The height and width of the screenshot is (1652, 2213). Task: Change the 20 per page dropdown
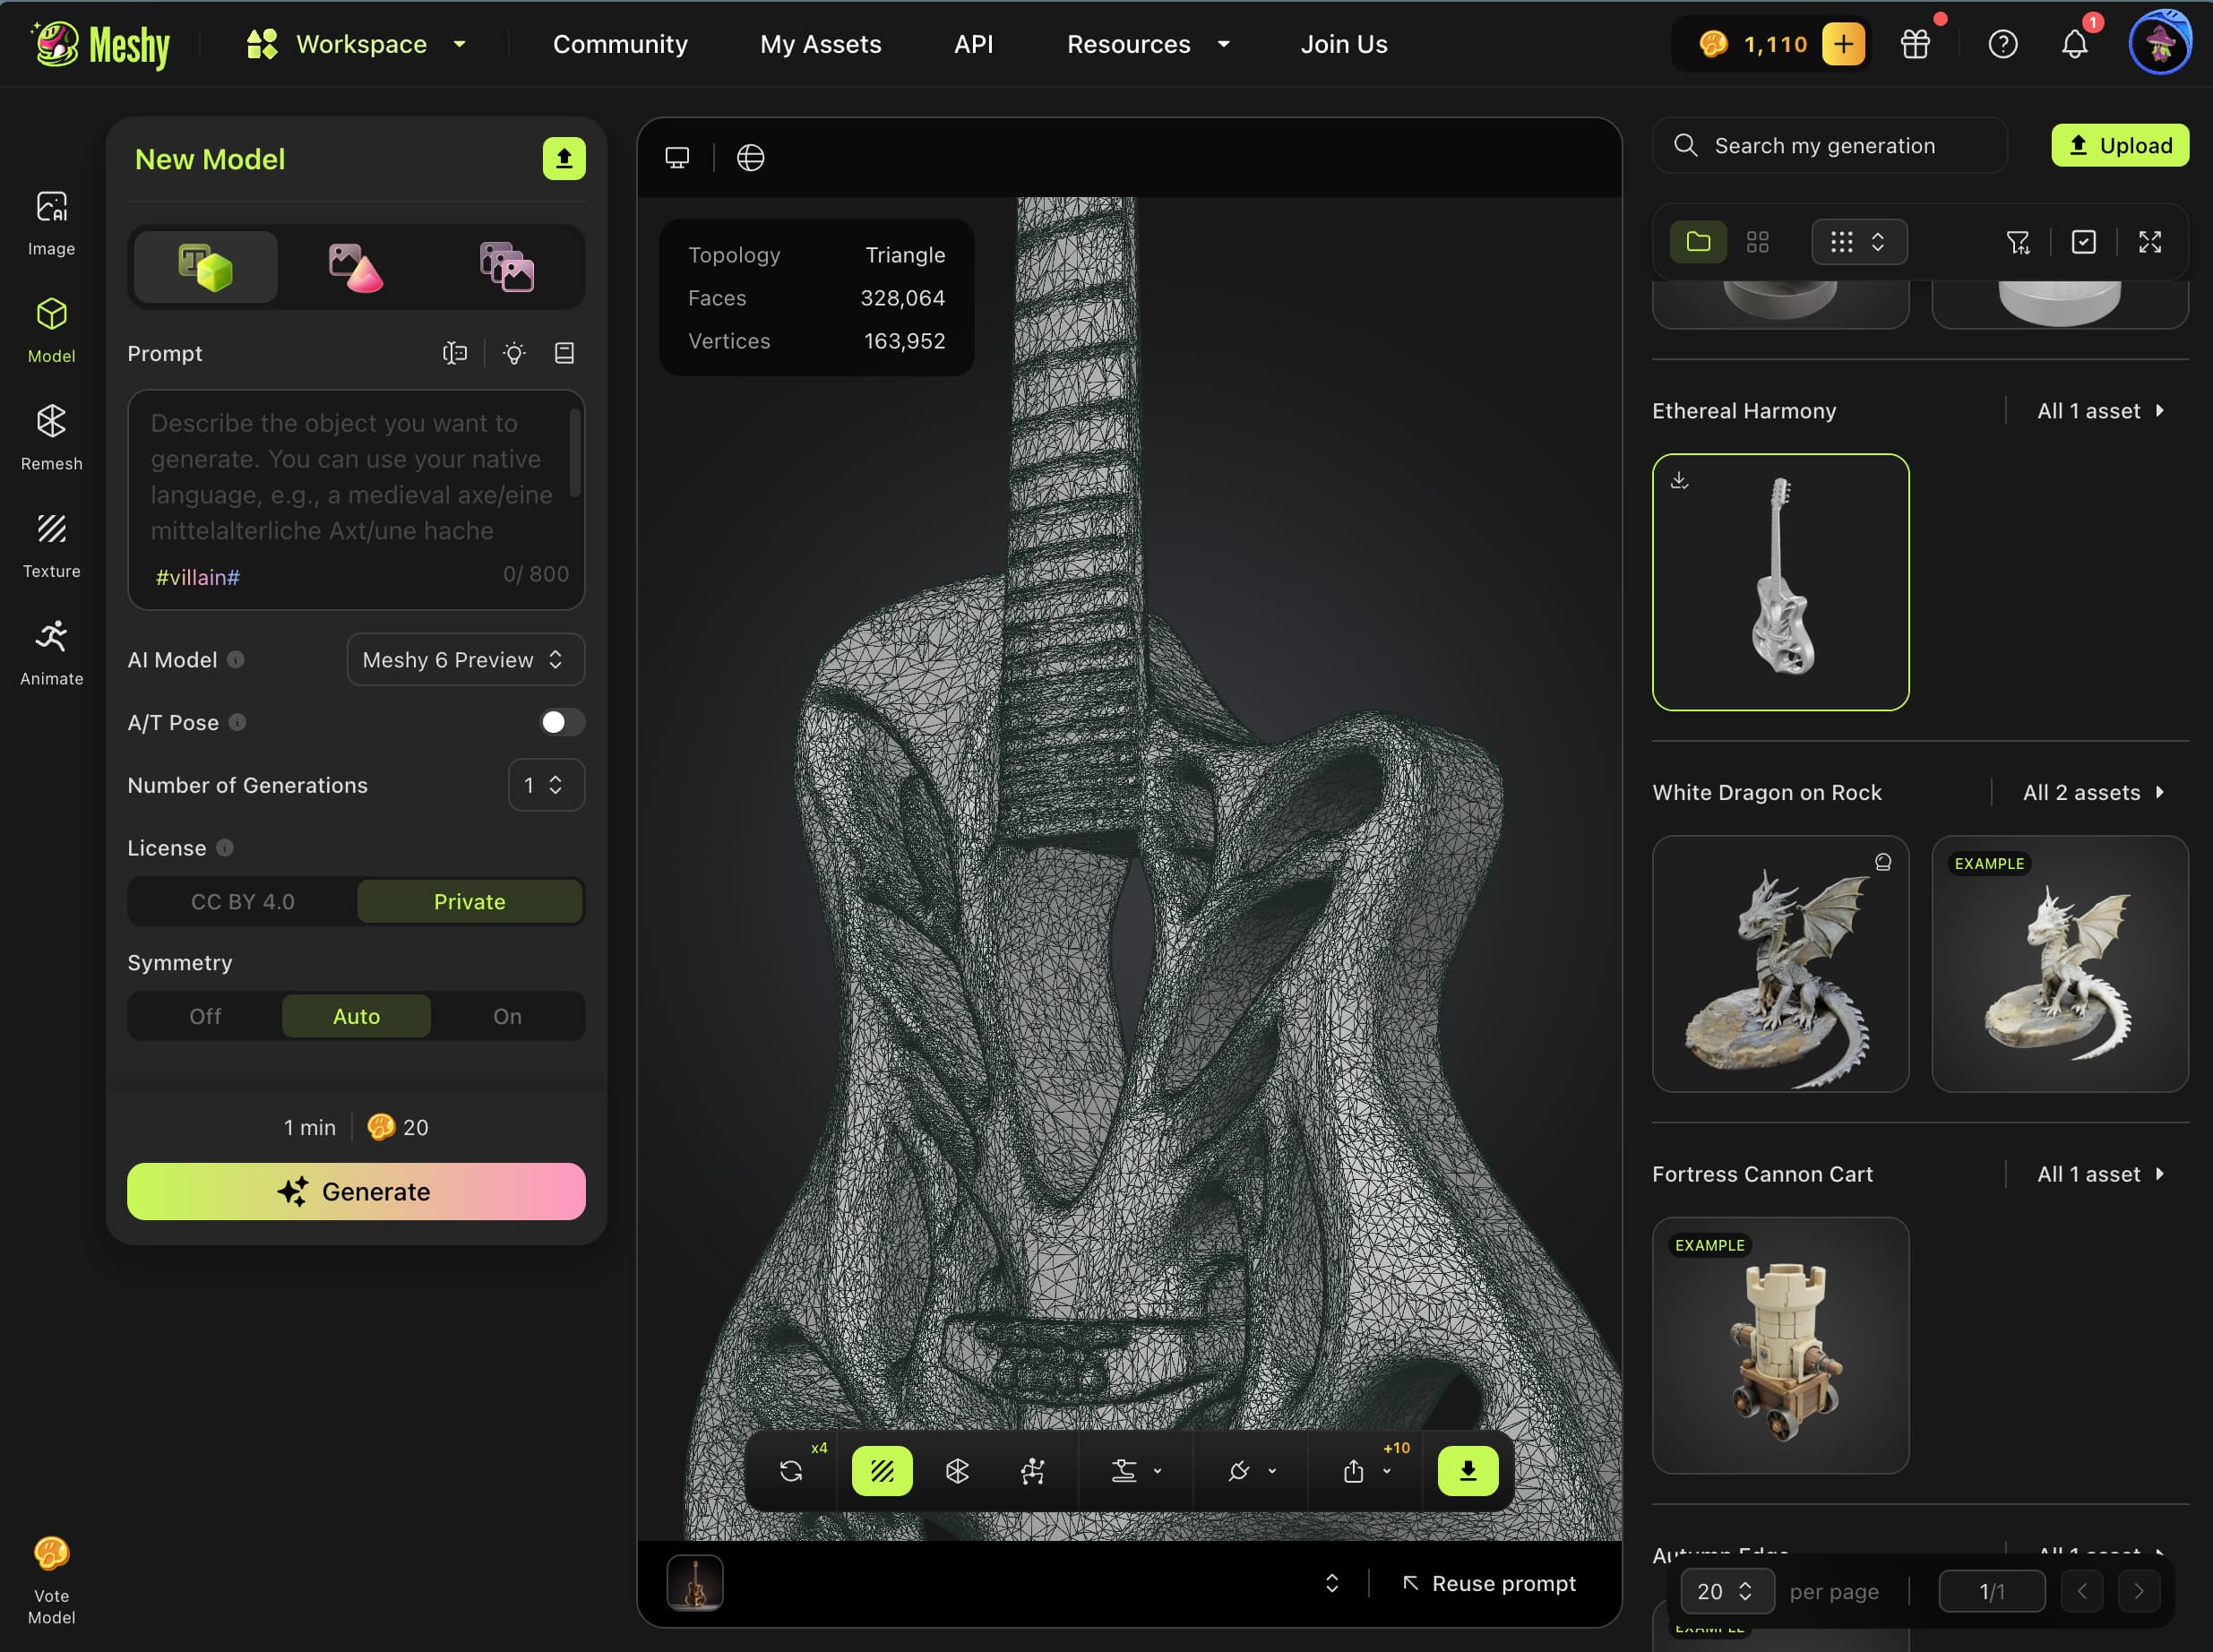1726,1591
